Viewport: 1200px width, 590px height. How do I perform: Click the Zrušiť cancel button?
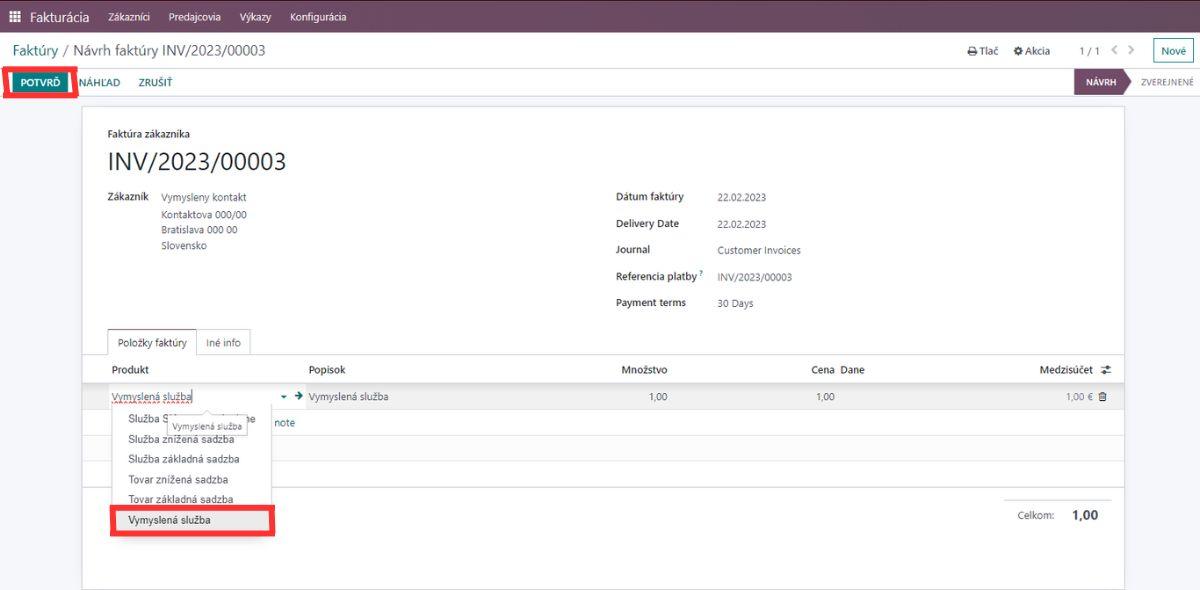pyautogui.click(x=155, y=83)
